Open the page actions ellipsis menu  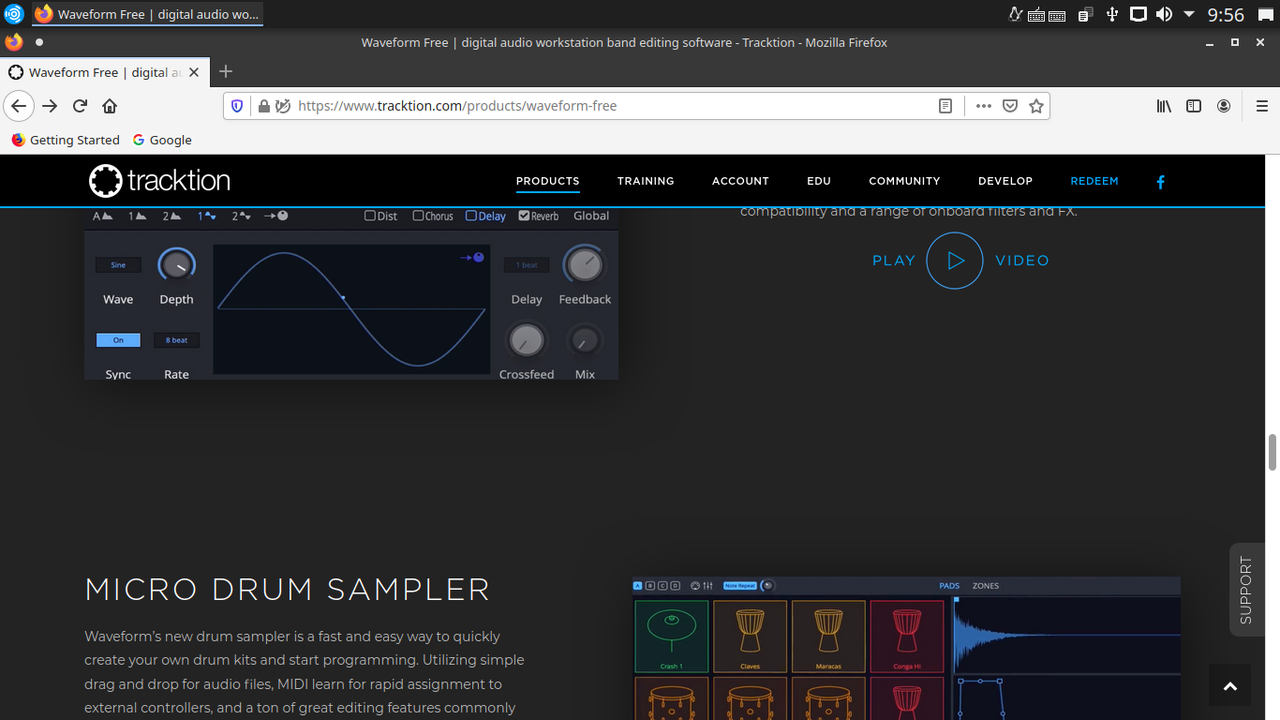983,105
